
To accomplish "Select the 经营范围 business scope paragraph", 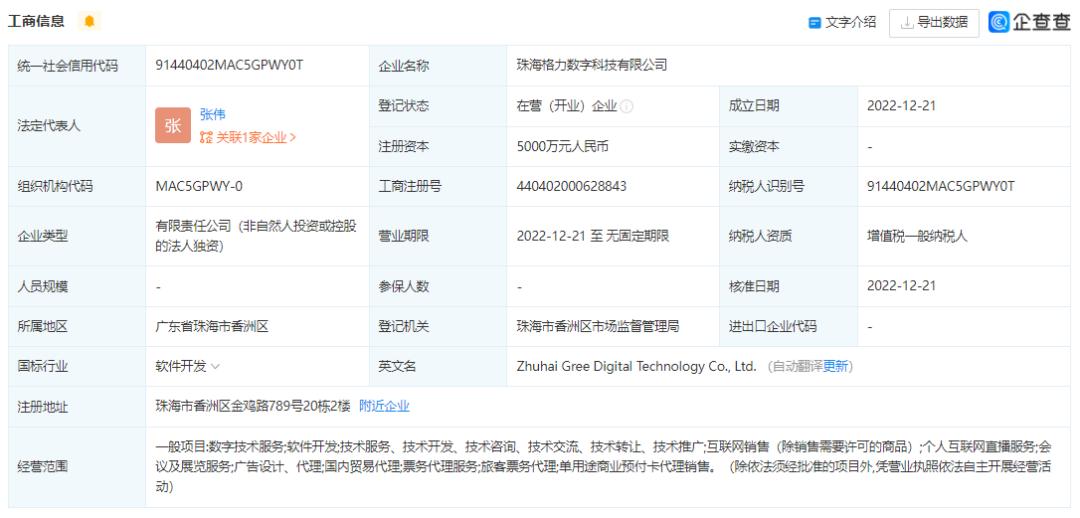I will pos(604,466).
